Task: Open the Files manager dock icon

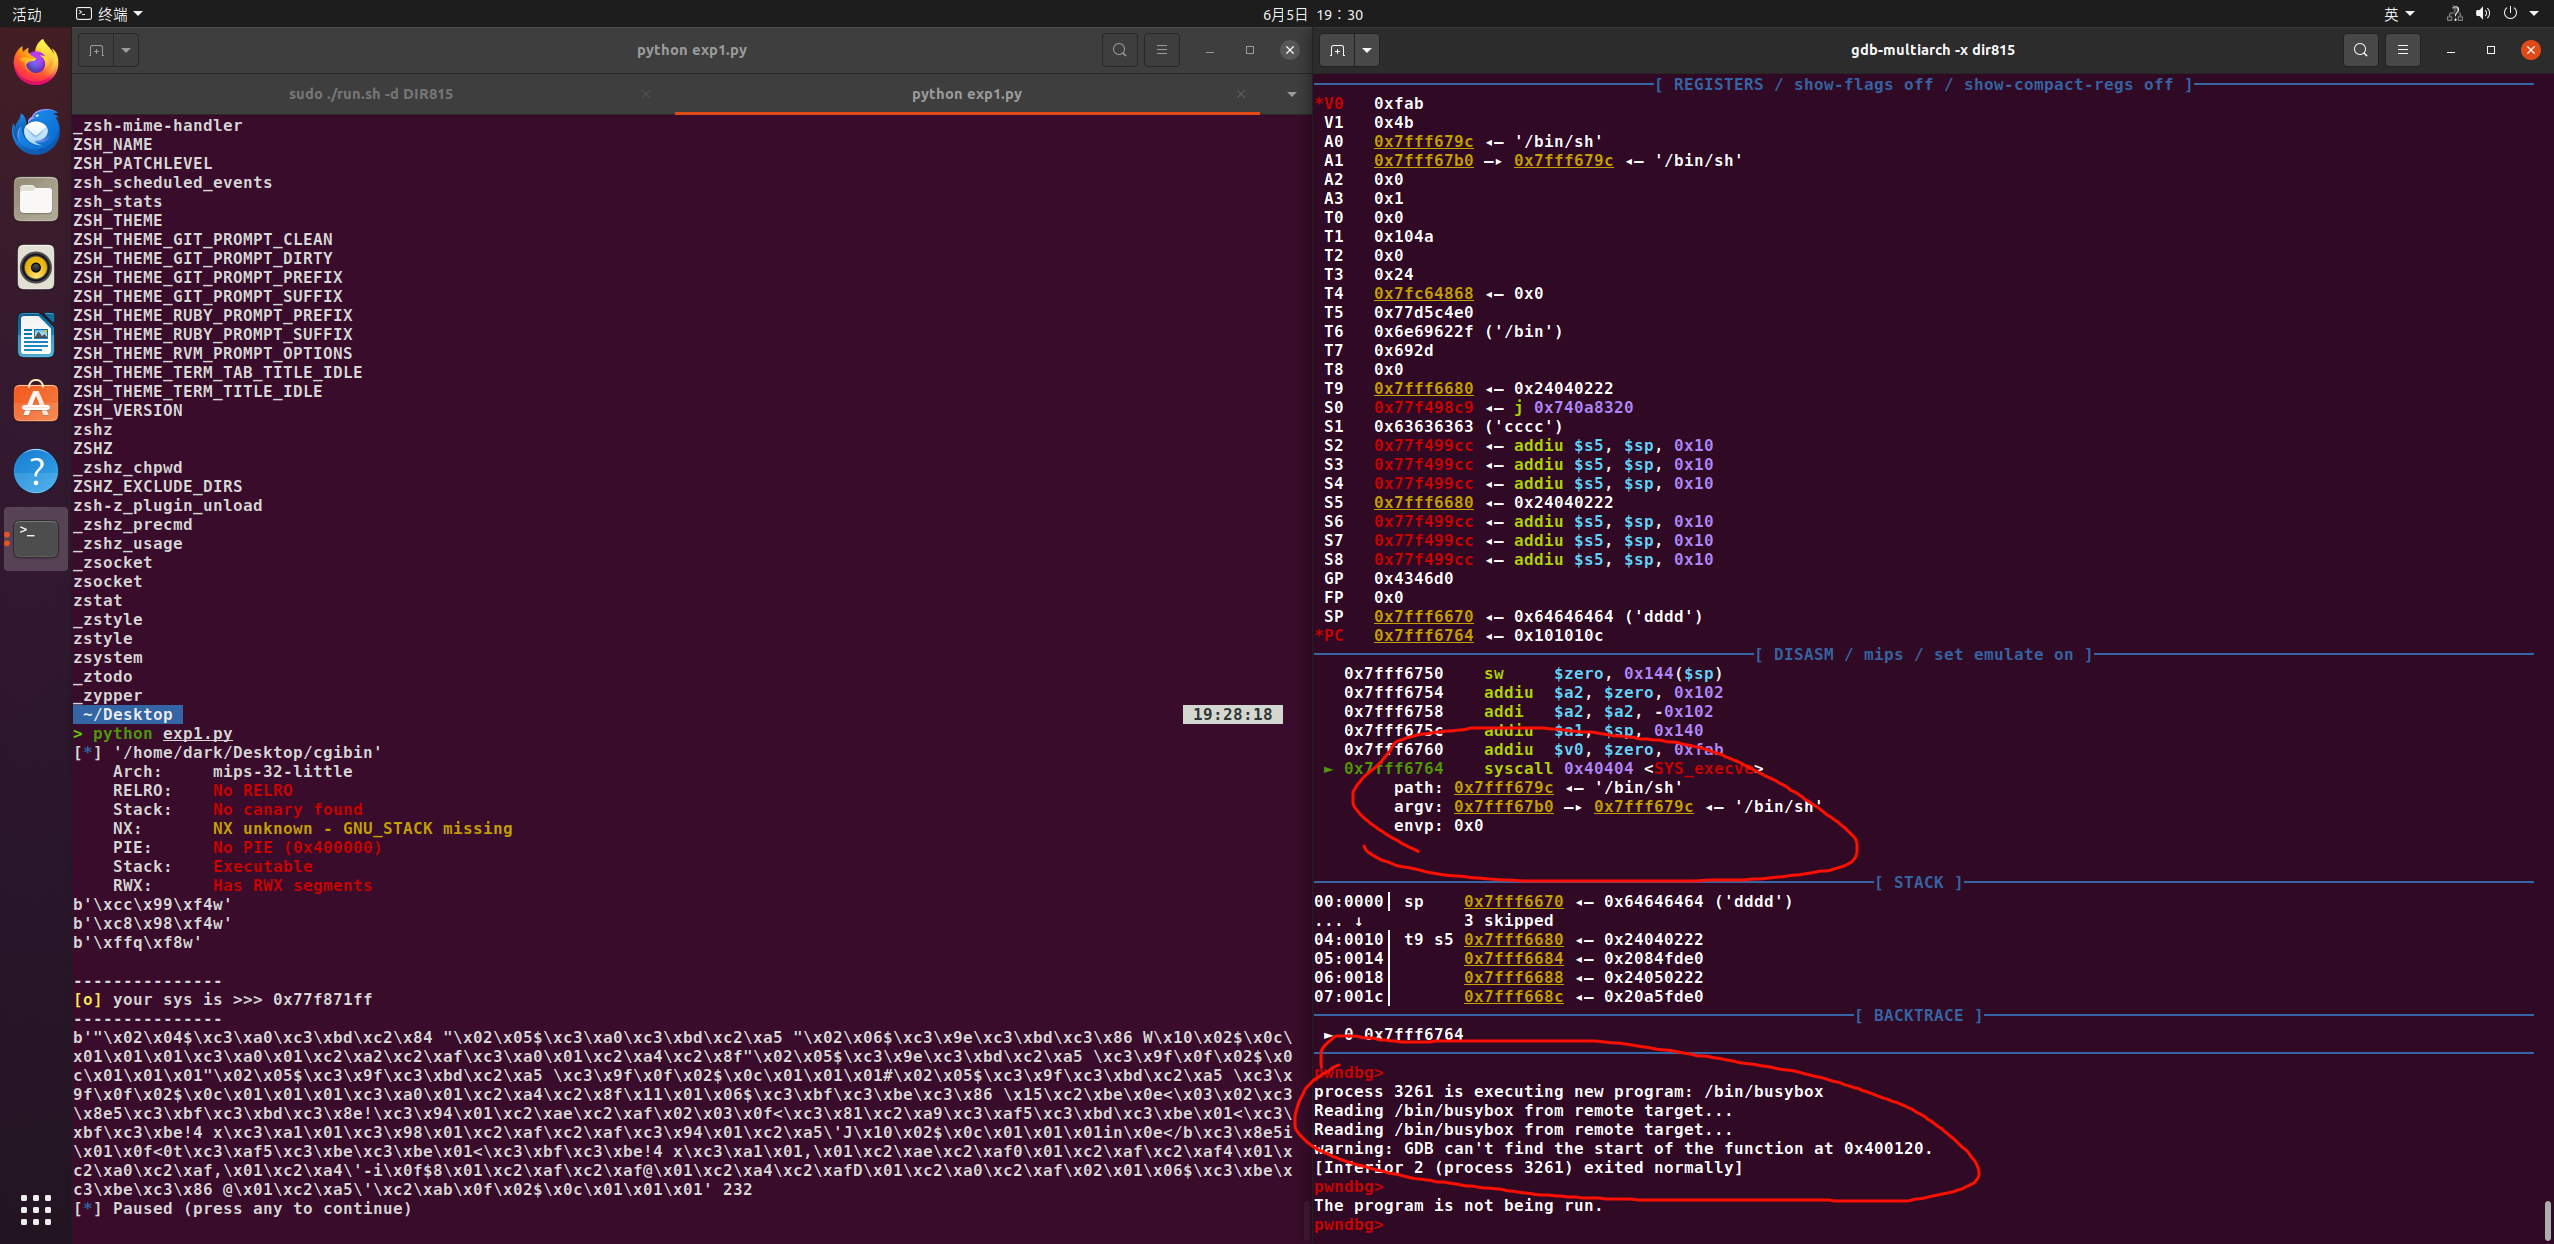Action: [x=36, y=199]
